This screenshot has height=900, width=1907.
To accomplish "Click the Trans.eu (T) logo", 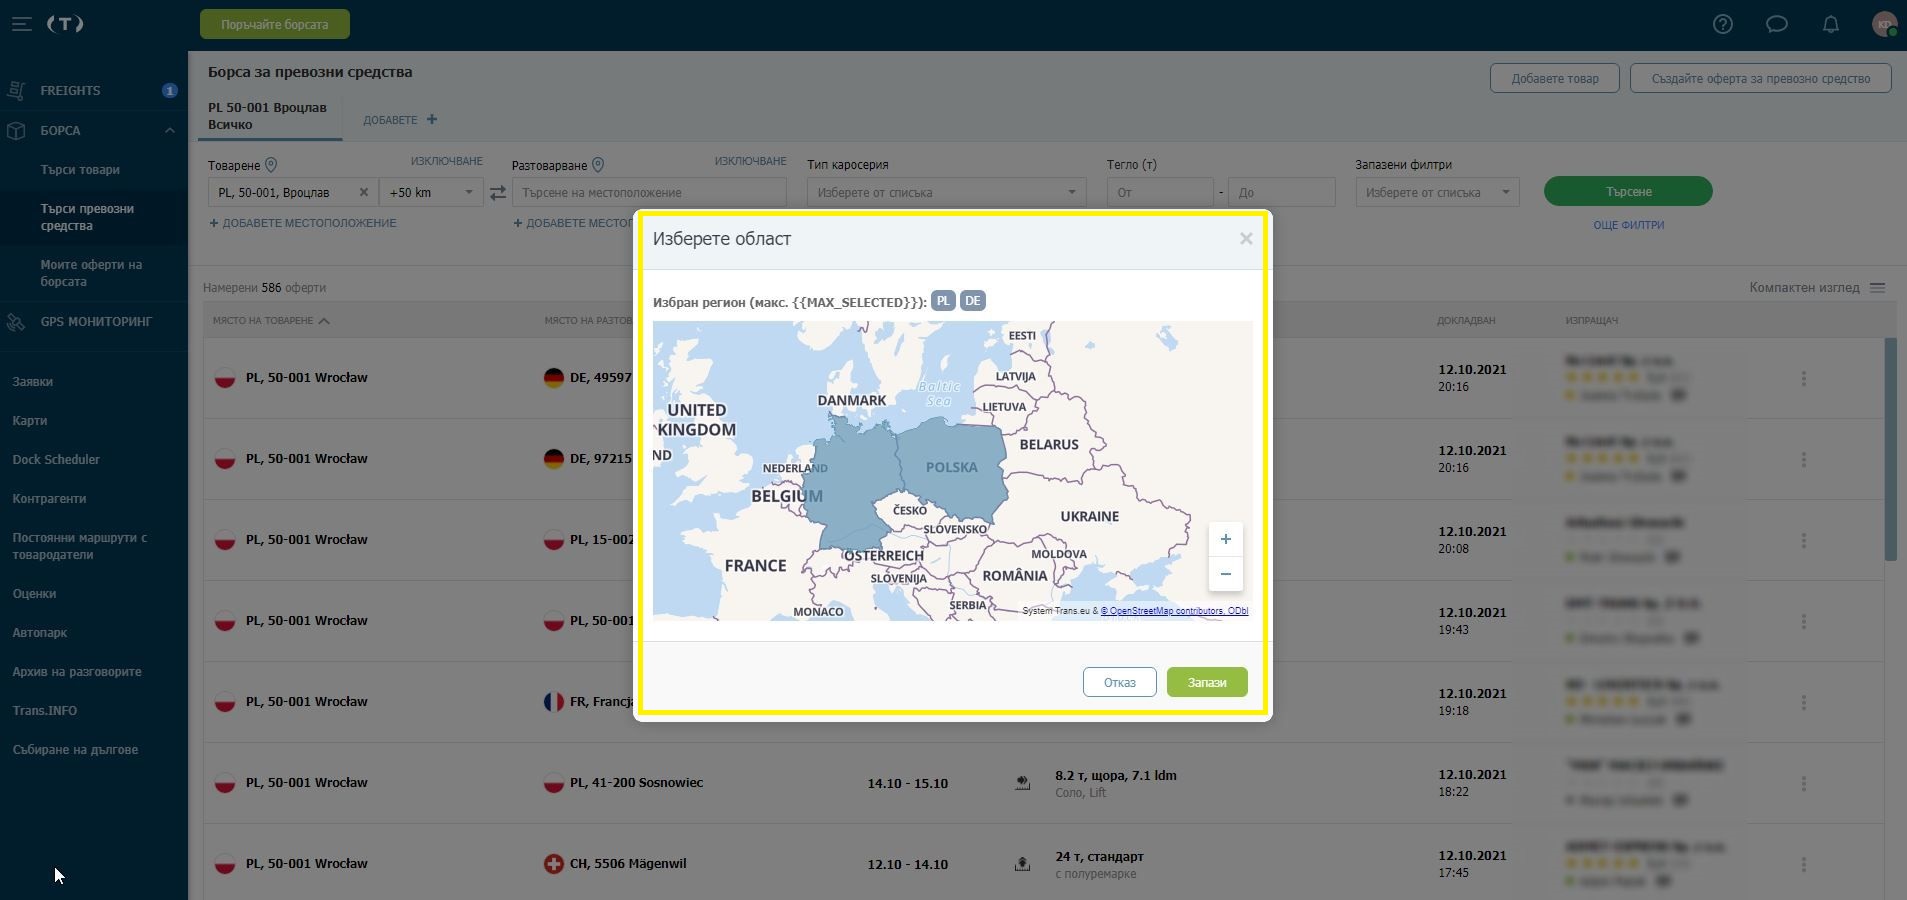I will 65,24.
